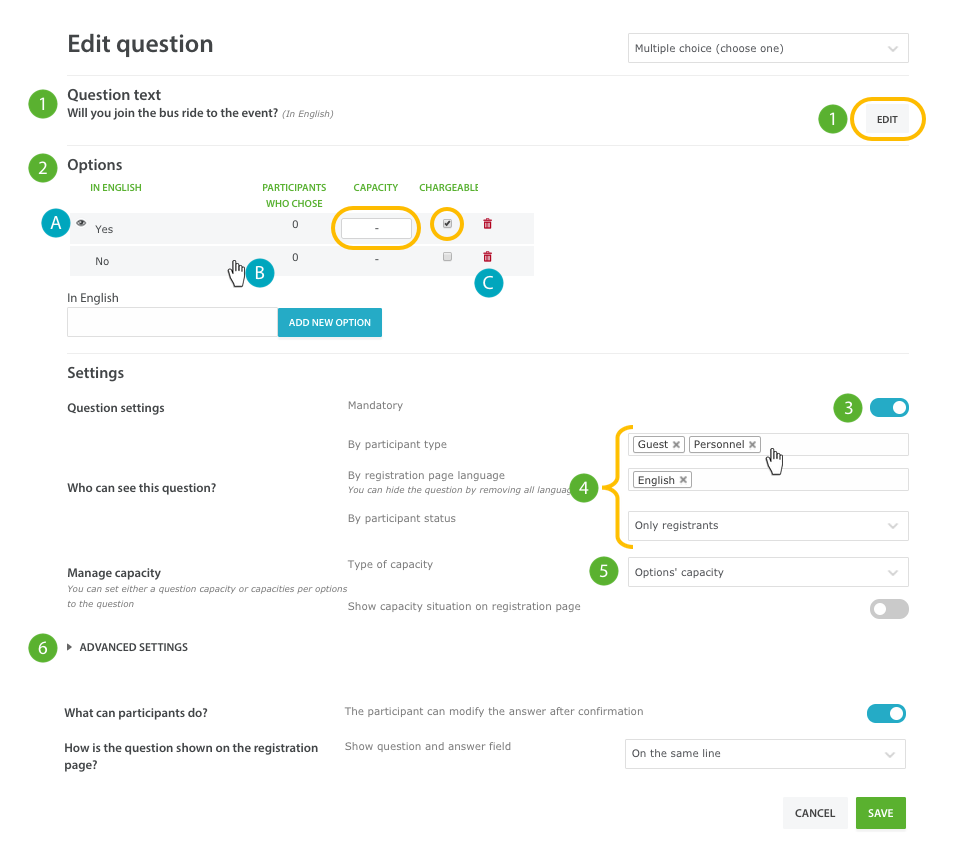Open the Only registrants status dropdown
The width and height of the screenshot is (967, 850).
768,526
